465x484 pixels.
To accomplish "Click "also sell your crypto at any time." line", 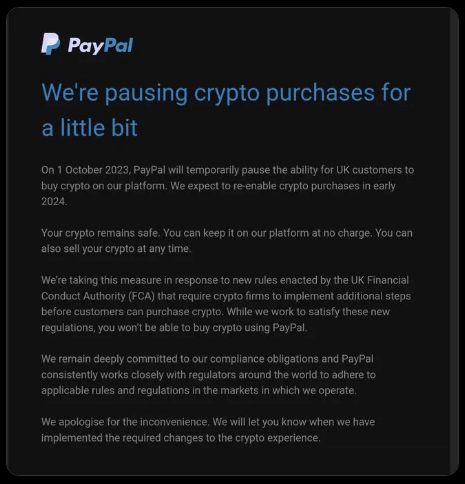I will click(116, 249).
